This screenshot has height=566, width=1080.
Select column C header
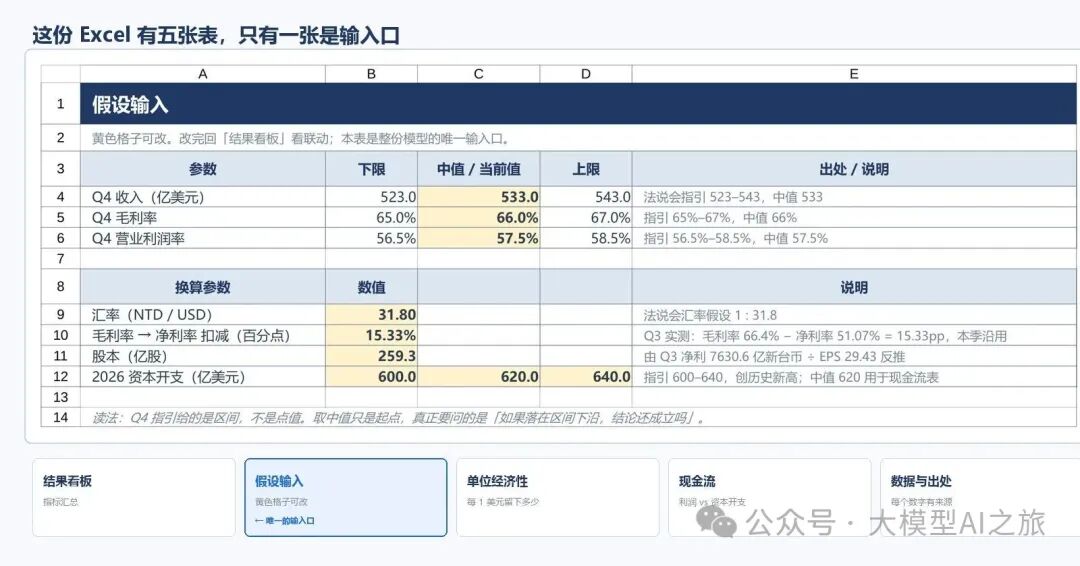coord(479,74)
